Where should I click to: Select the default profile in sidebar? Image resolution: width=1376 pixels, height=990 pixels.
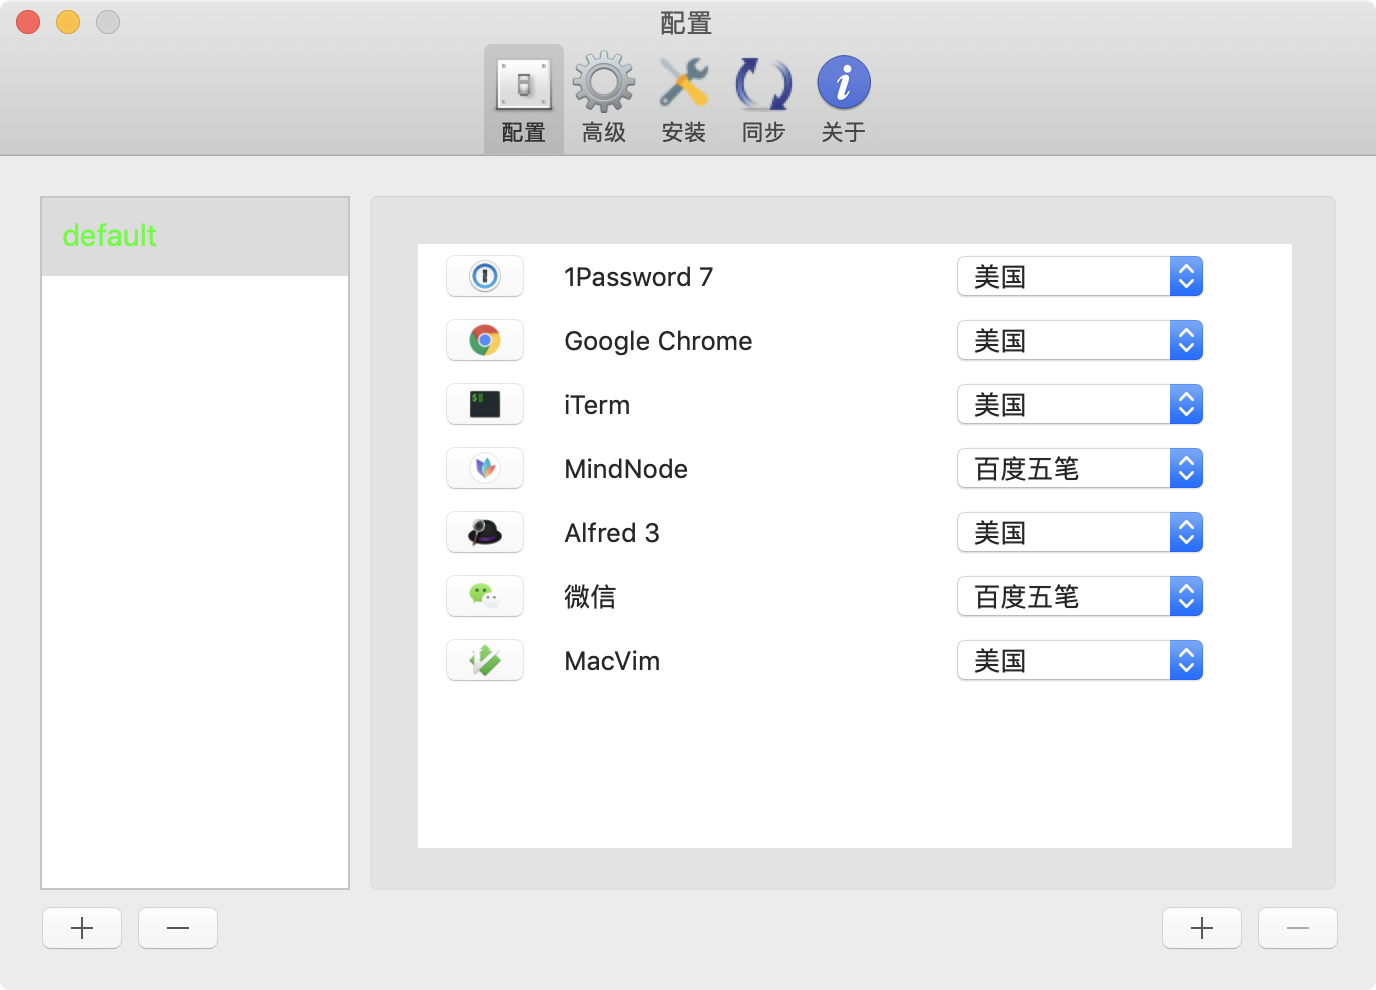[195, 236]
